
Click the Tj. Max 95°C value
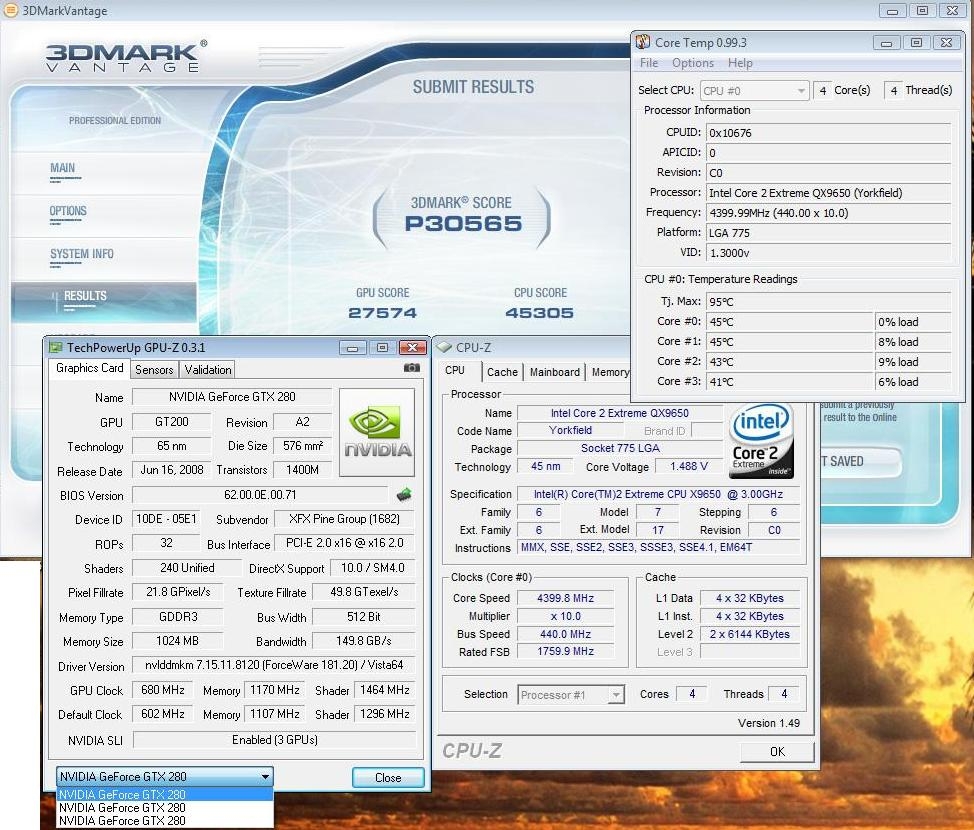pos(829,302)
